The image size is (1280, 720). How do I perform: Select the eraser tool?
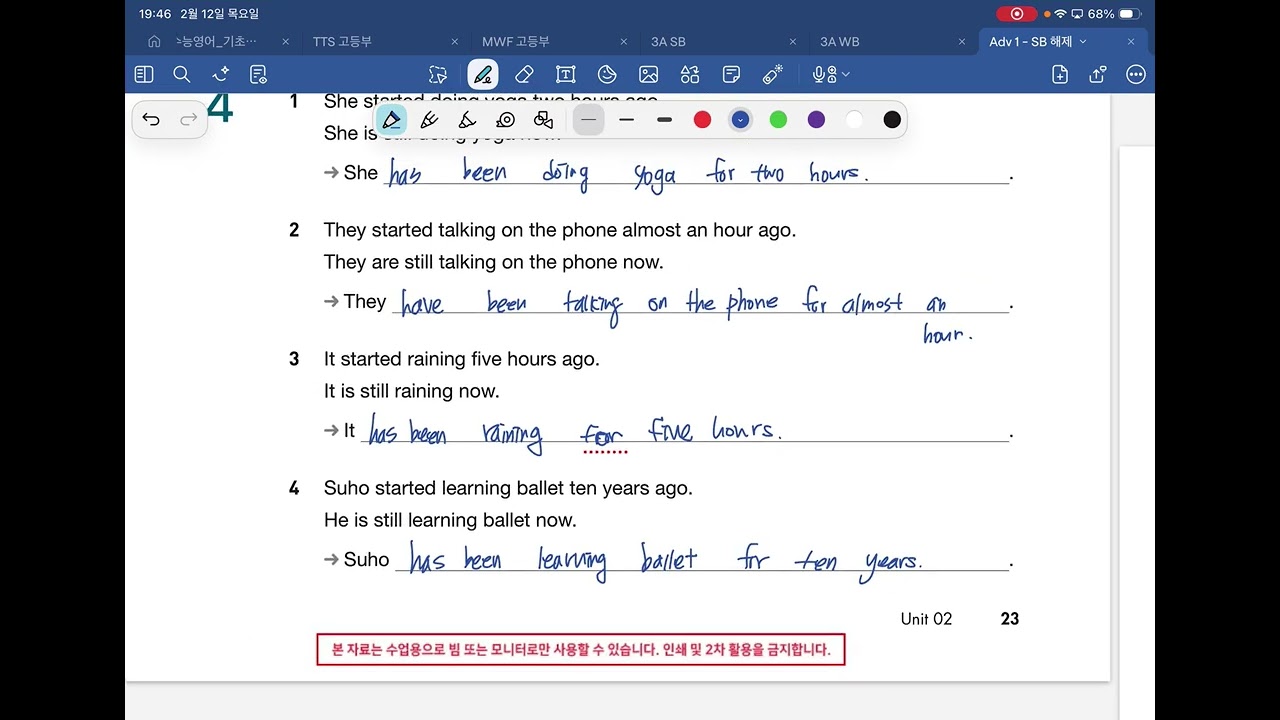click(524, 74)
